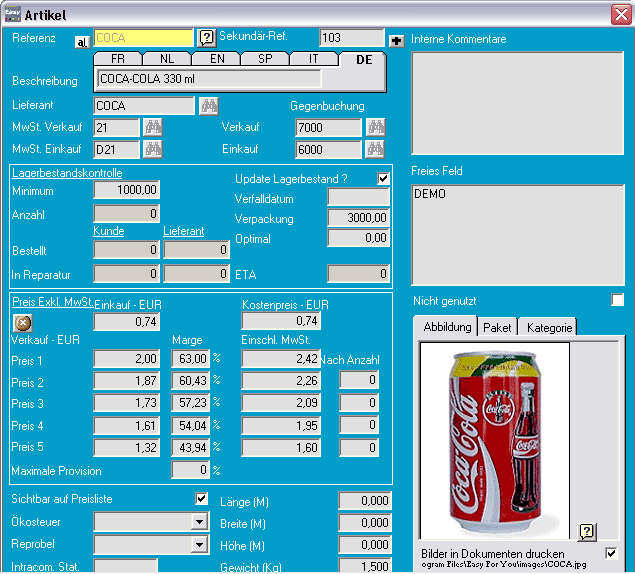Click the plus icon beside Sekundär-Ref.
The height and width of the screenshot is (574, 635).
click(396, 41)
